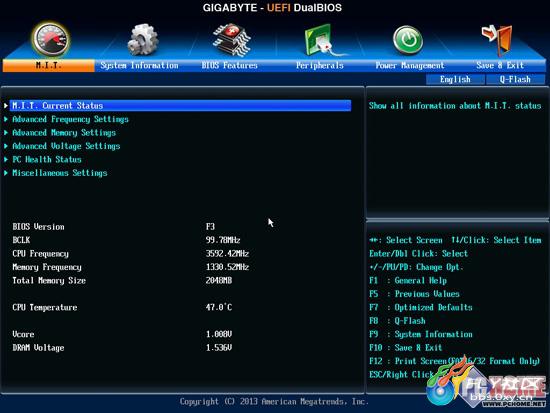Switch to the BIOS Features tab

tap(229, 66)
